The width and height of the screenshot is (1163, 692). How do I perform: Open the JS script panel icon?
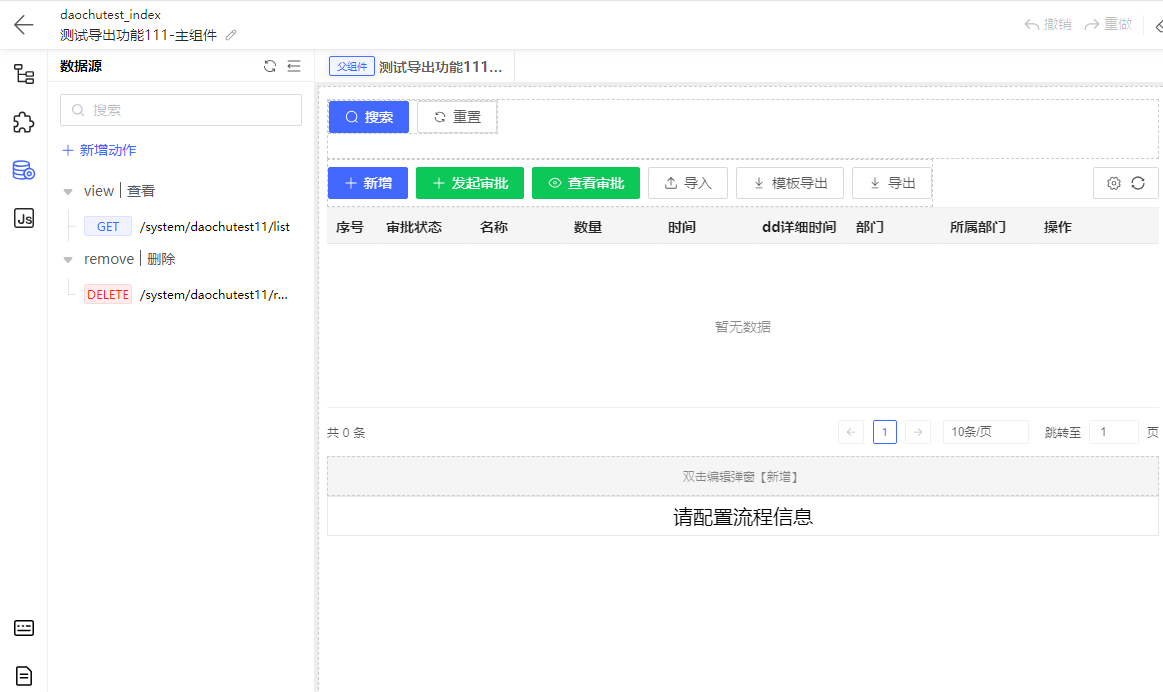[24, 218]
